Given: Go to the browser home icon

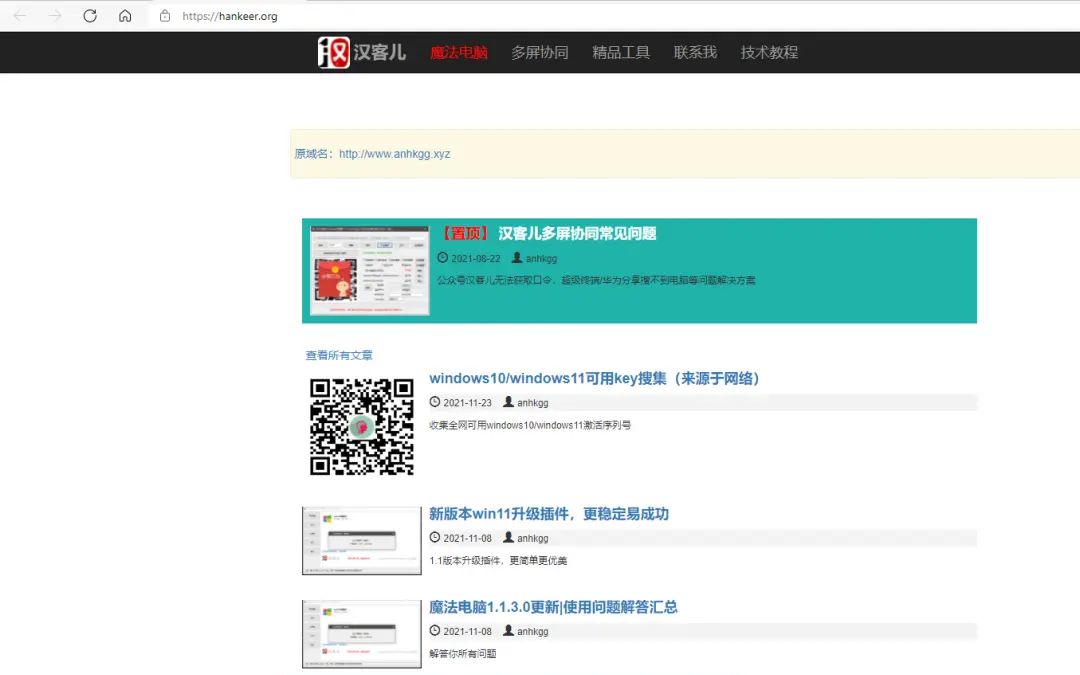Looking at the screenshot, I should tap(125, 16).
